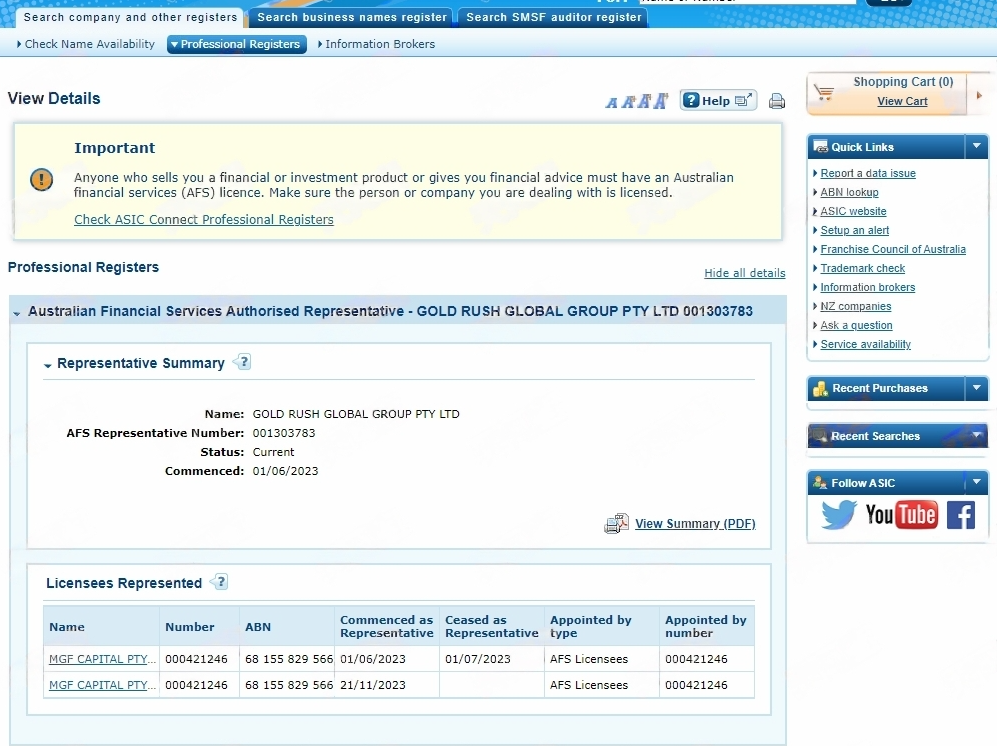
Task: Open ASIC YouTube icon
Action: pos(901,515)
